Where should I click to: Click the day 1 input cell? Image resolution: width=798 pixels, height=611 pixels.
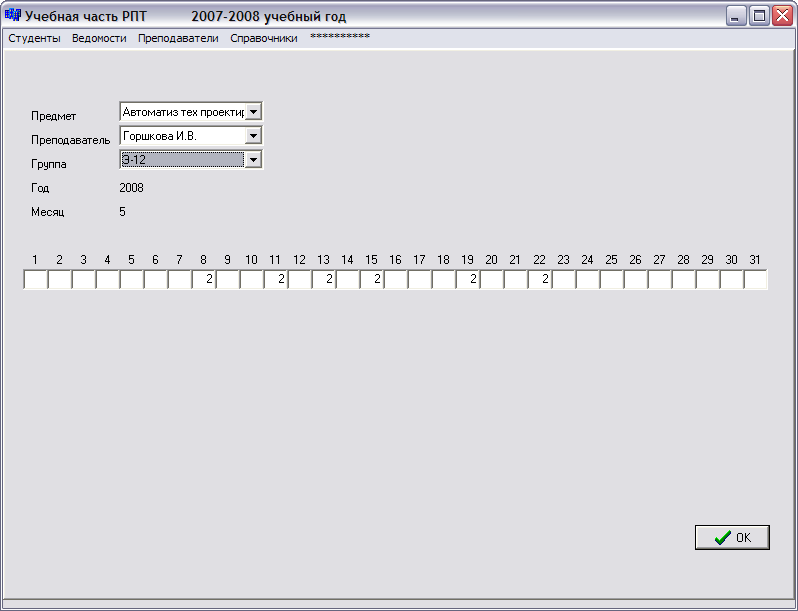(x=35, y=279)
